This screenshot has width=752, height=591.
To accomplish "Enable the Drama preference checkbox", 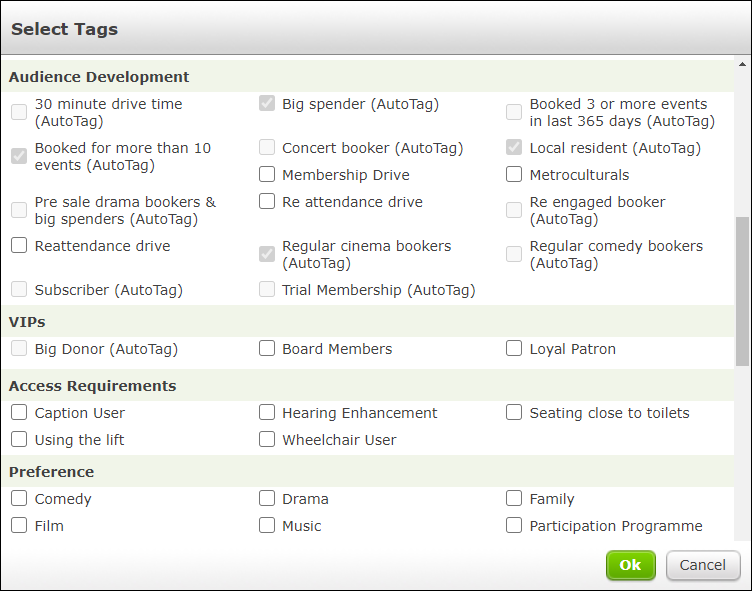I will tap(267, 498).
